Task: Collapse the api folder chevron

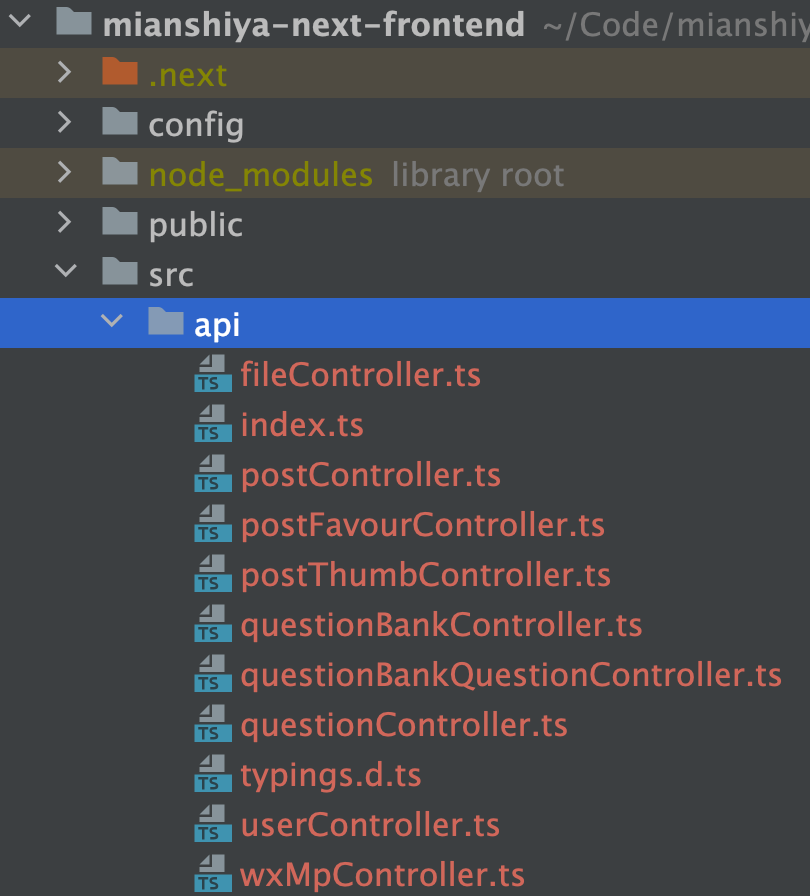Action: click(112, 320)
